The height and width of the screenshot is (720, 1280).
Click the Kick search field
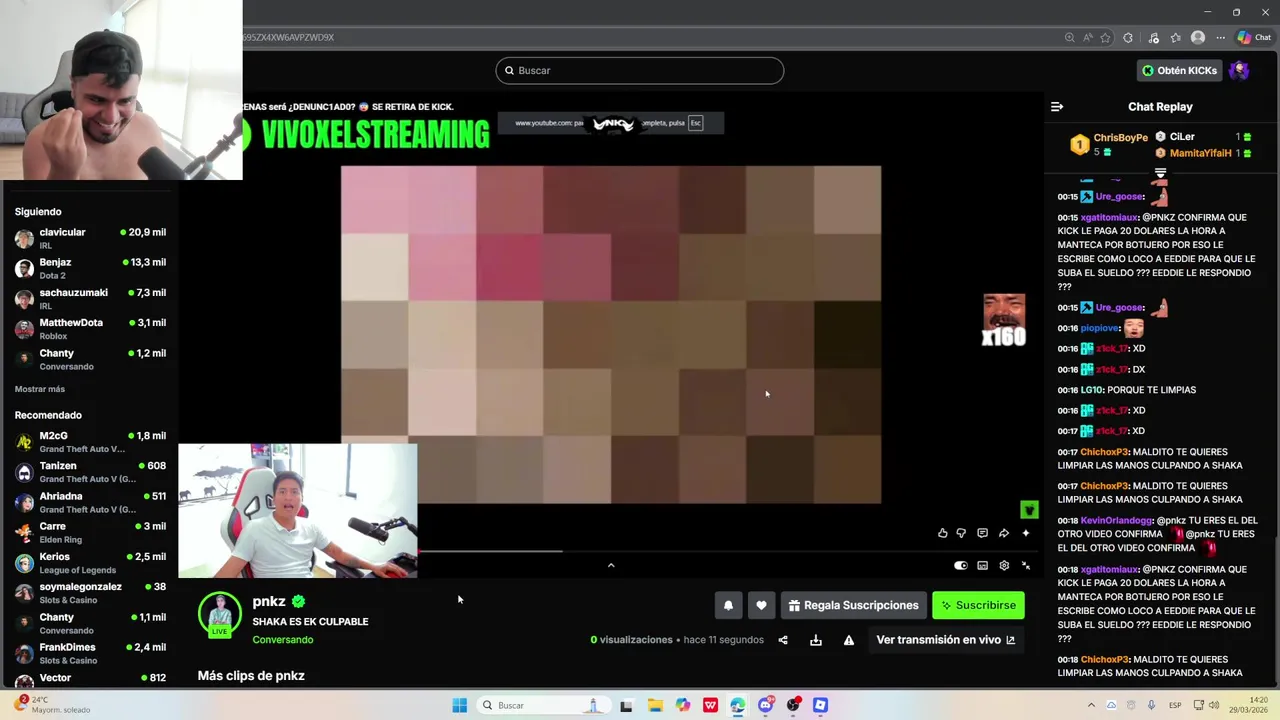click(639, 70)
